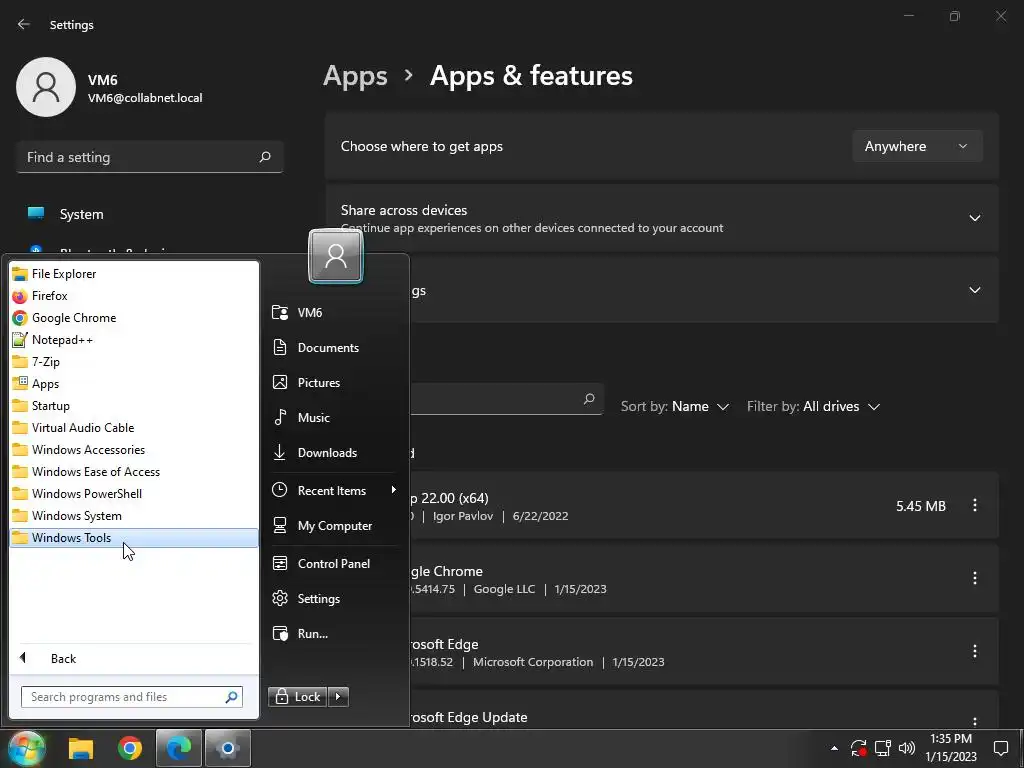Open Documents from the start menu
1024x768 pixels.
click(x=334, y=347)
